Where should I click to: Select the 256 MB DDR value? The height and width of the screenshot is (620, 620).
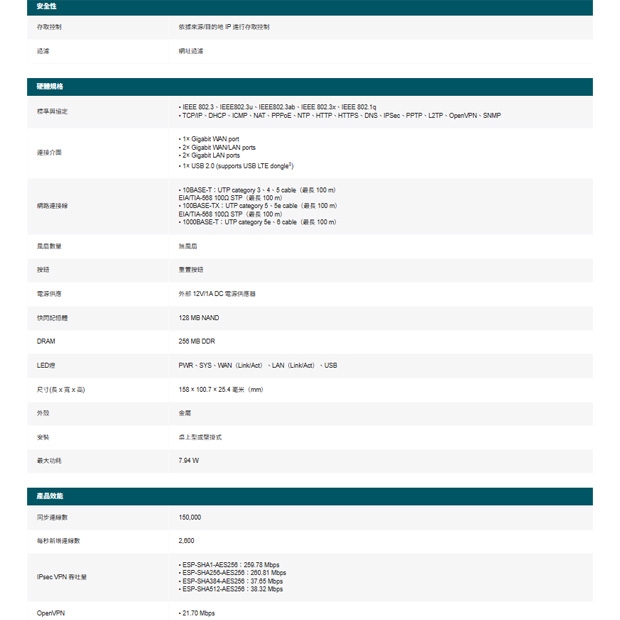click(196, 342)
